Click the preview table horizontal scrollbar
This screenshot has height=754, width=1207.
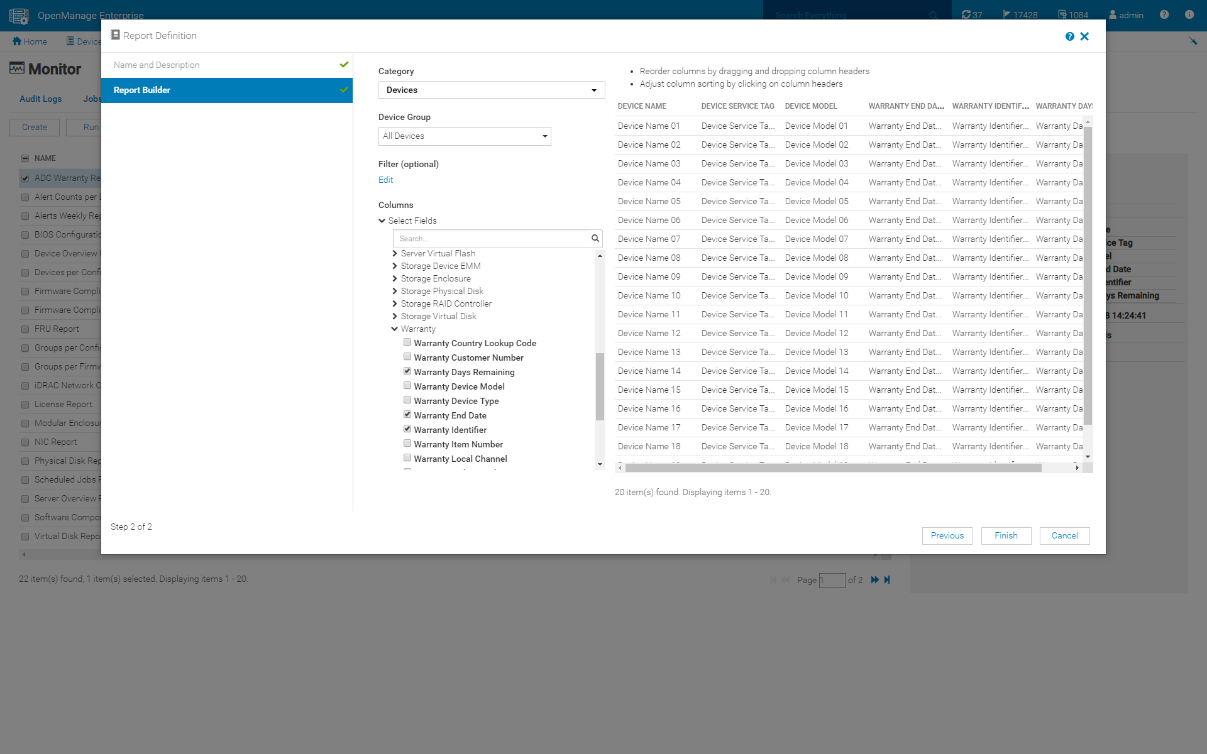pos(835,467)
